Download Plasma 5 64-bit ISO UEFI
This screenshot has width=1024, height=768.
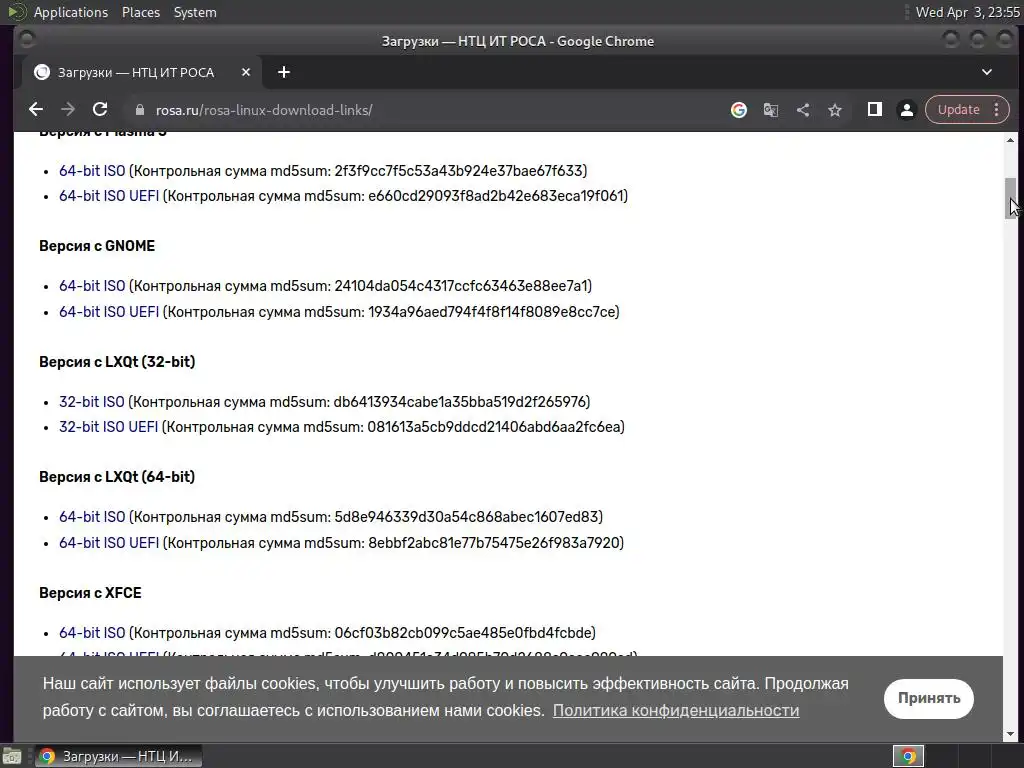(109, 196)
